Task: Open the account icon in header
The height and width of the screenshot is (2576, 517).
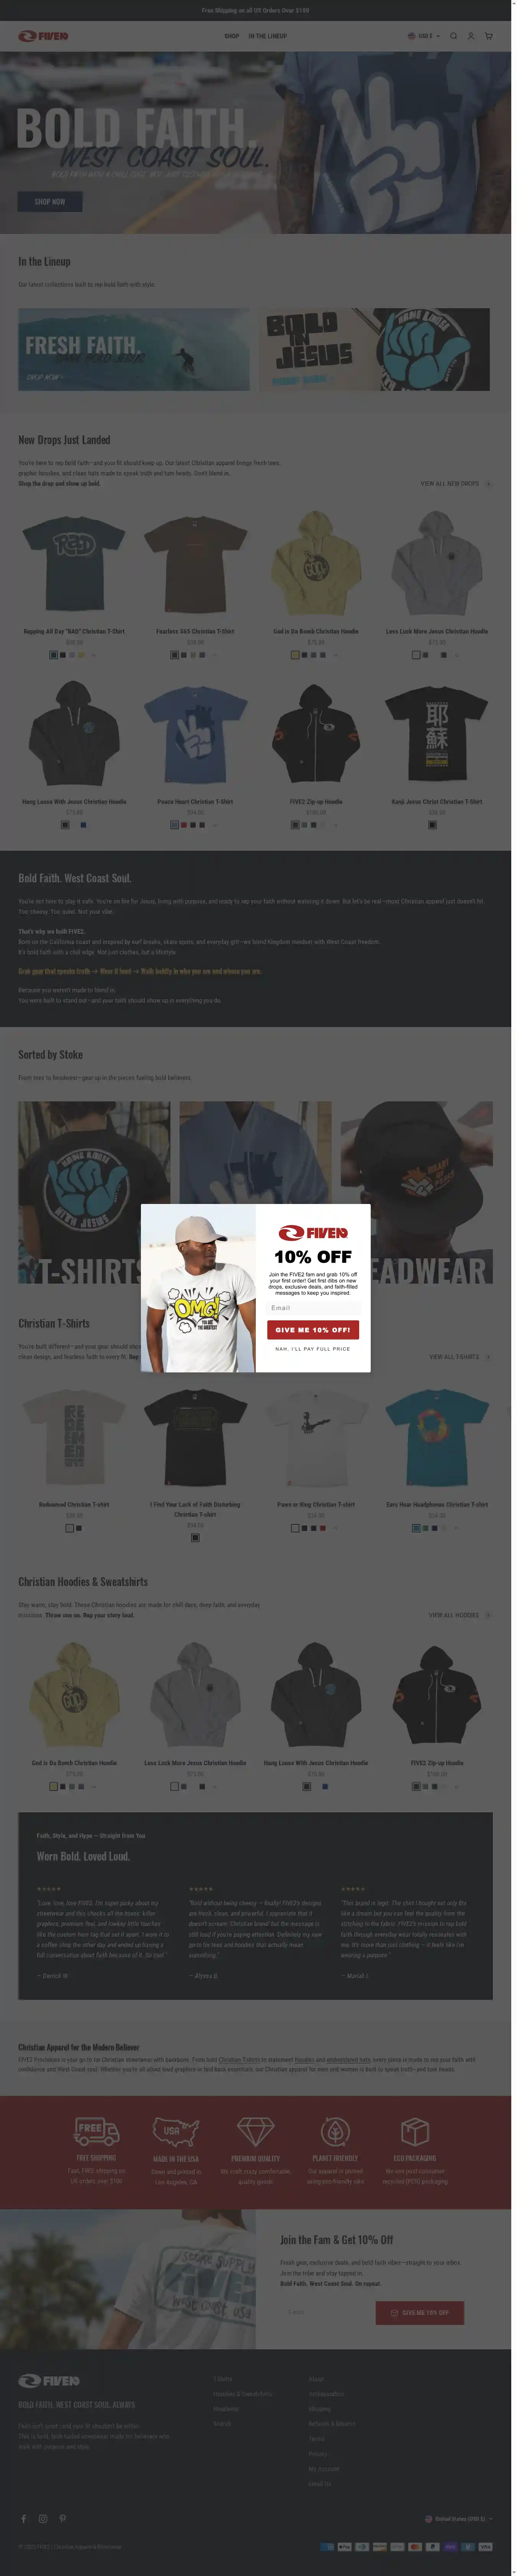Action: click(x=471, y=36)
